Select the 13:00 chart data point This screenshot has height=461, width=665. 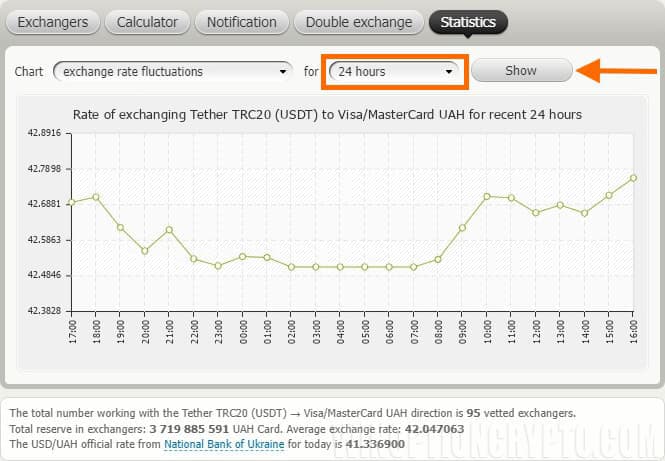[560, 205]
